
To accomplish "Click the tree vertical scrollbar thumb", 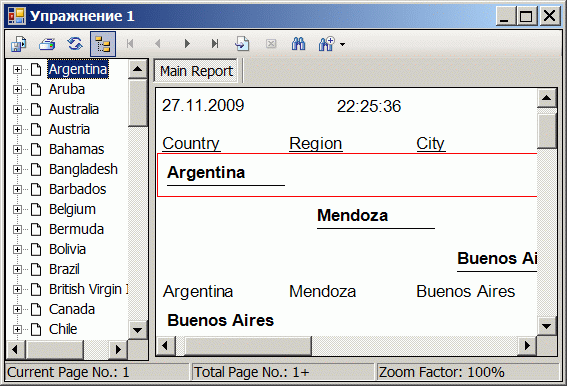I will pyautogui.click(x=138, y=103).
